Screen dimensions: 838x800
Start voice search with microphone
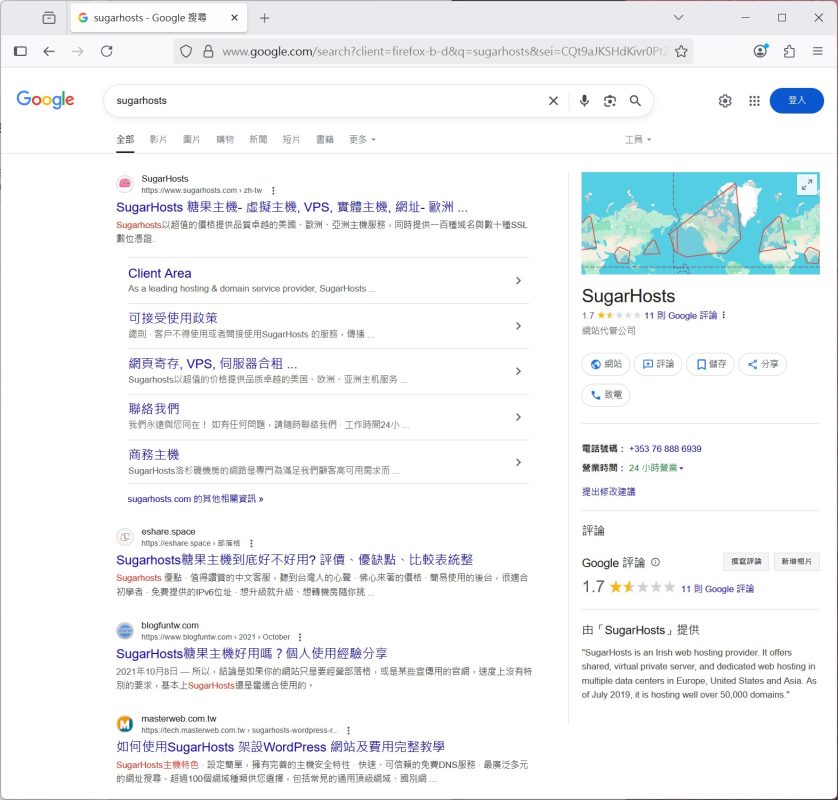(x=584, y=100)
